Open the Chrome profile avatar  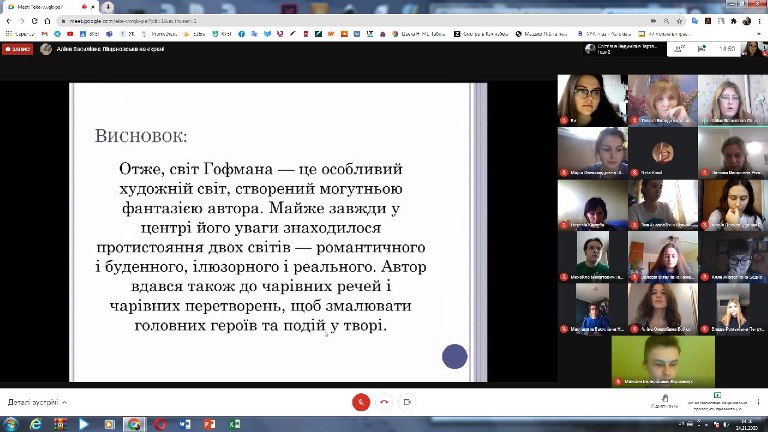pos(746,21)
